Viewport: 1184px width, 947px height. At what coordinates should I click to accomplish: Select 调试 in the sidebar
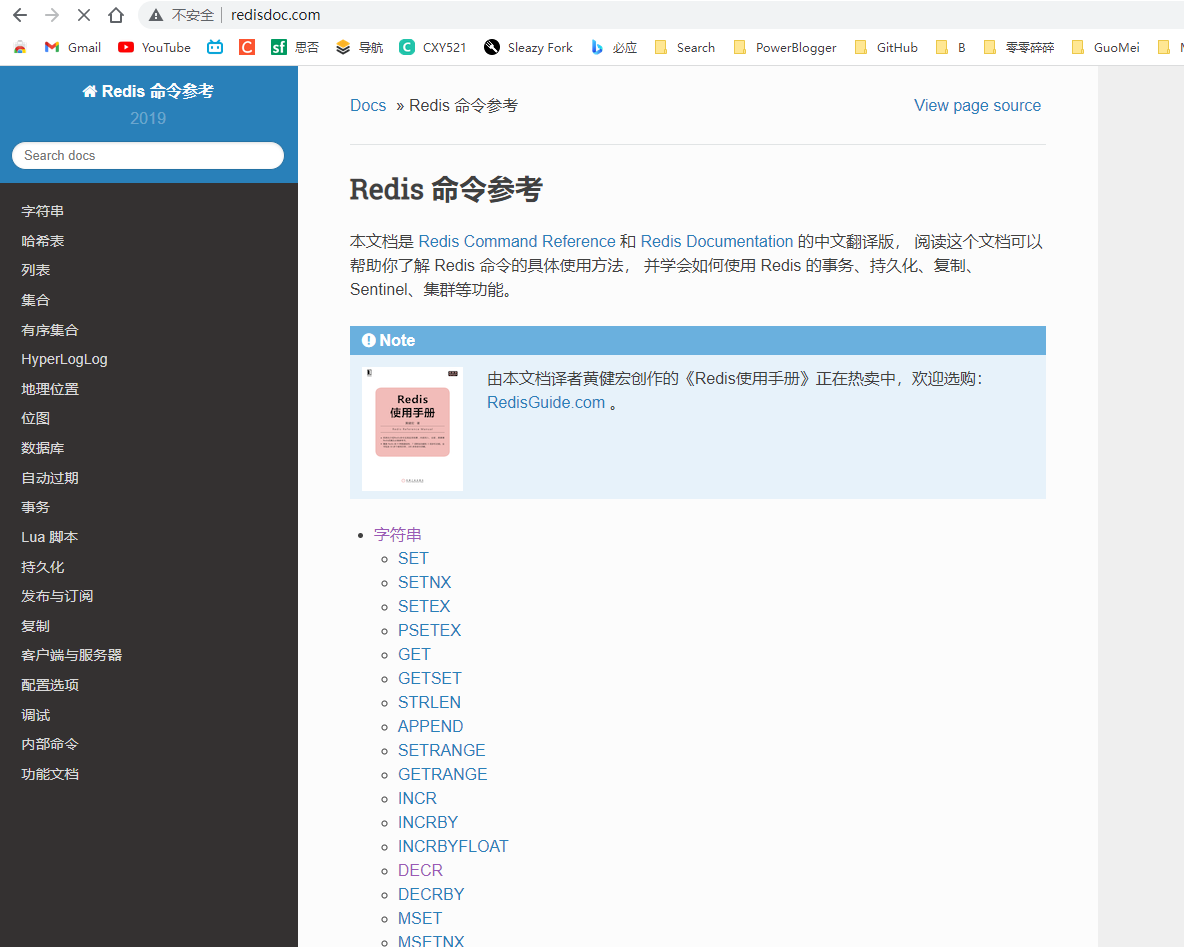pos(35,715)
